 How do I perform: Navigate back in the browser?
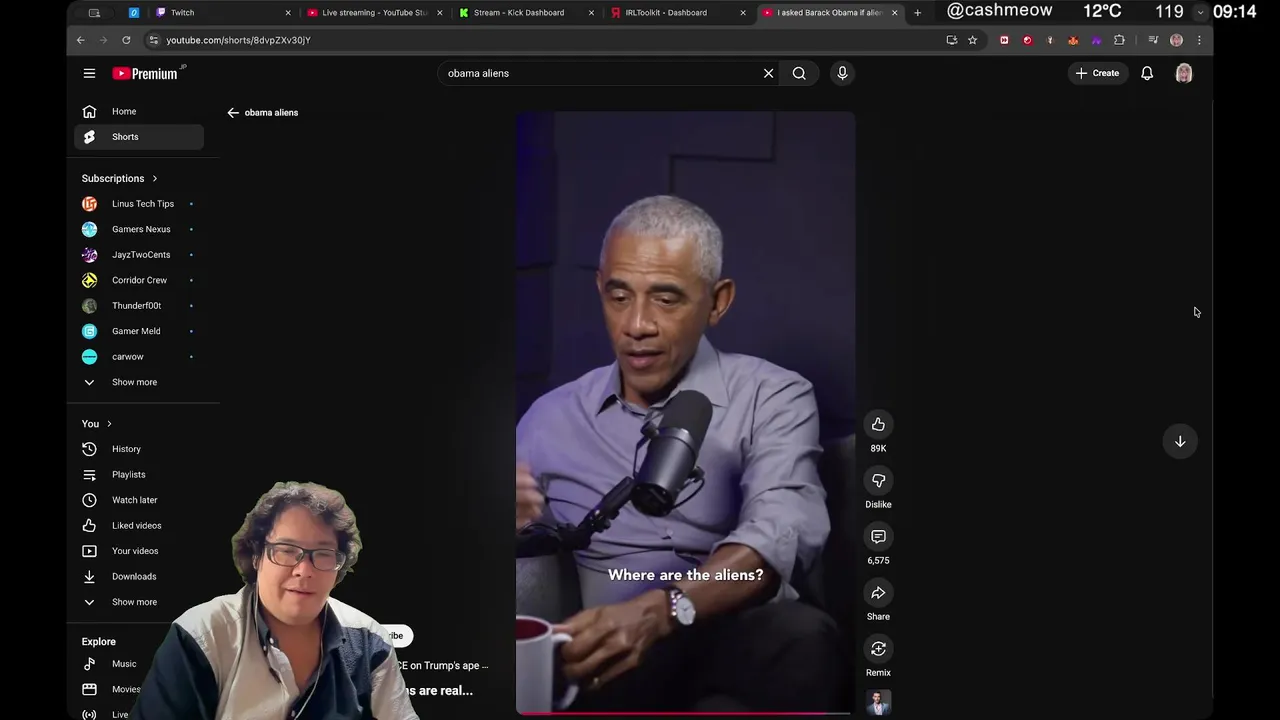[x=81, y=40]
